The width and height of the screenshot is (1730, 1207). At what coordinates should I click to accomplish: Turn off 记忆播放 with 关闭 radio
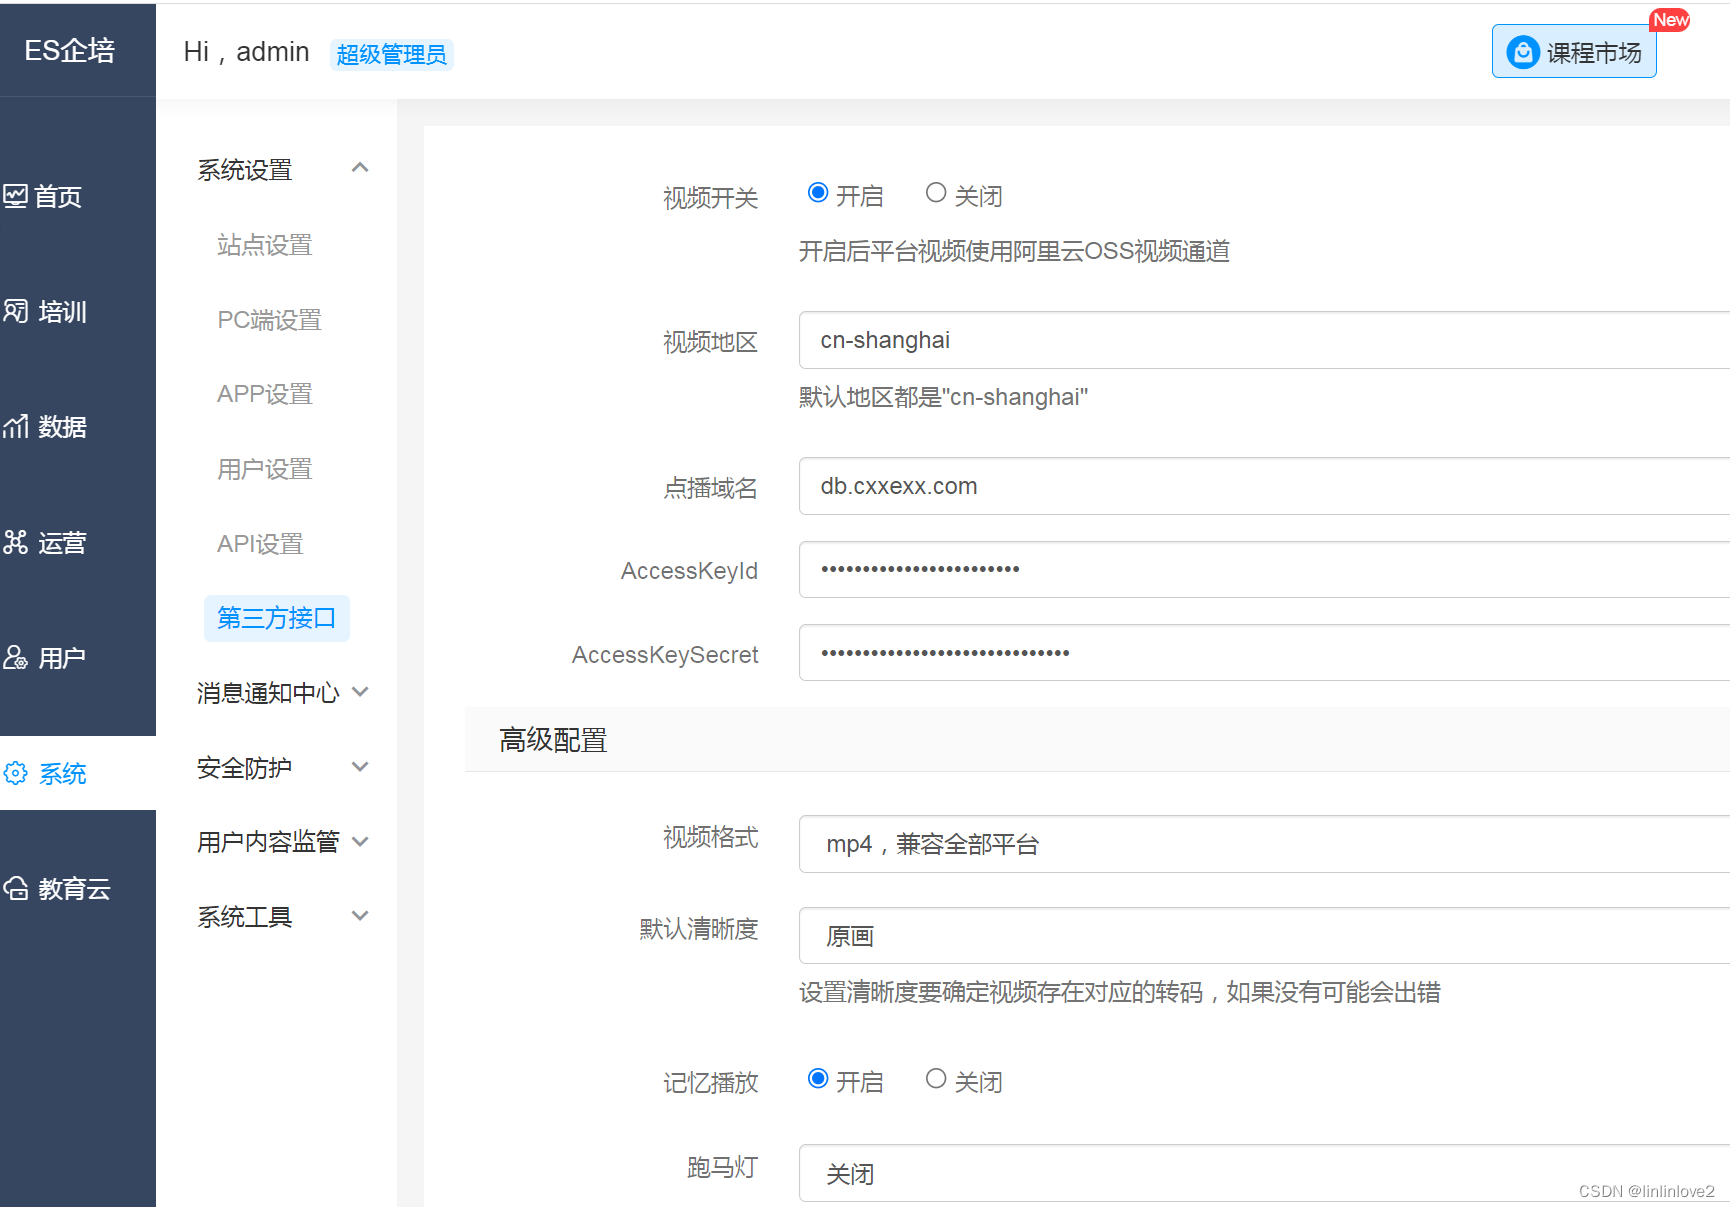(x=936, y=1079)
